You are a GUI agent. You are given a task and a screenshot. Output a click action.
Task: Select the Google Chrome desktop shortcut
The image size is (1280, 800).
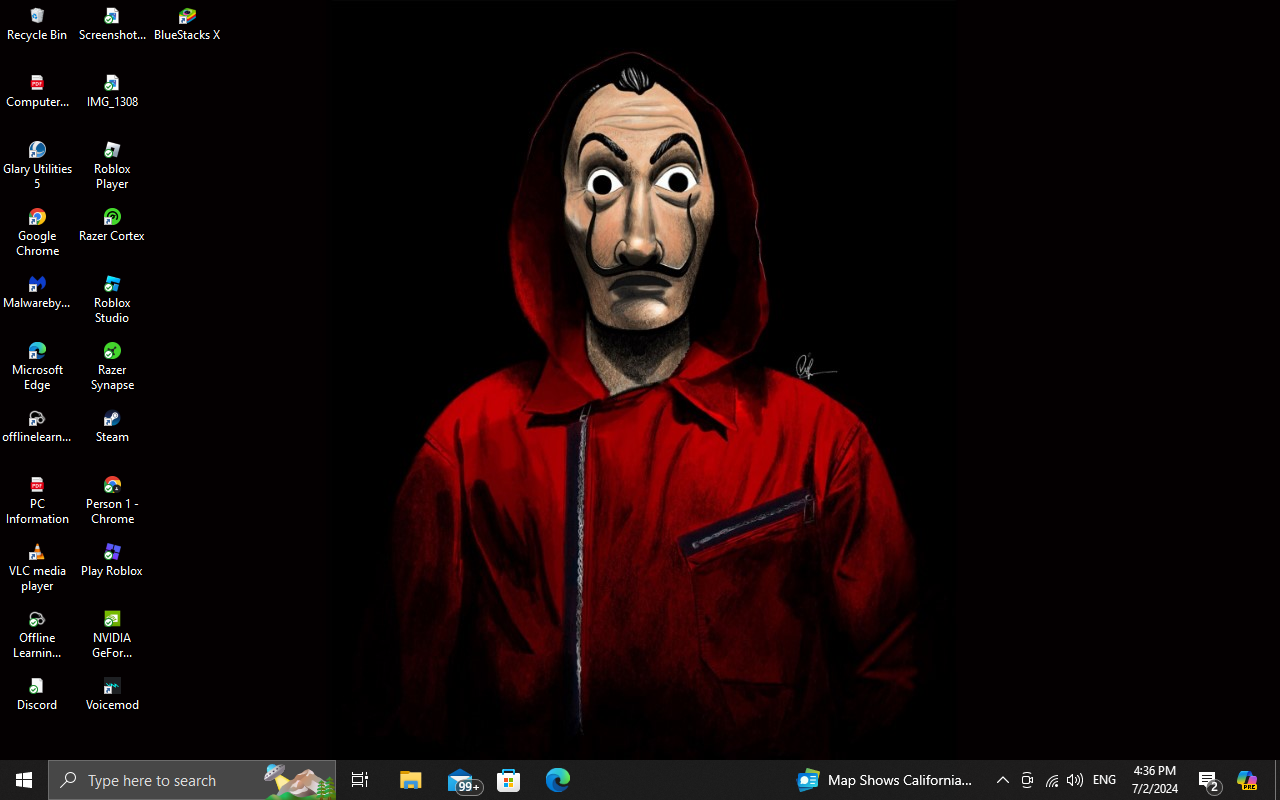(37, 233)
